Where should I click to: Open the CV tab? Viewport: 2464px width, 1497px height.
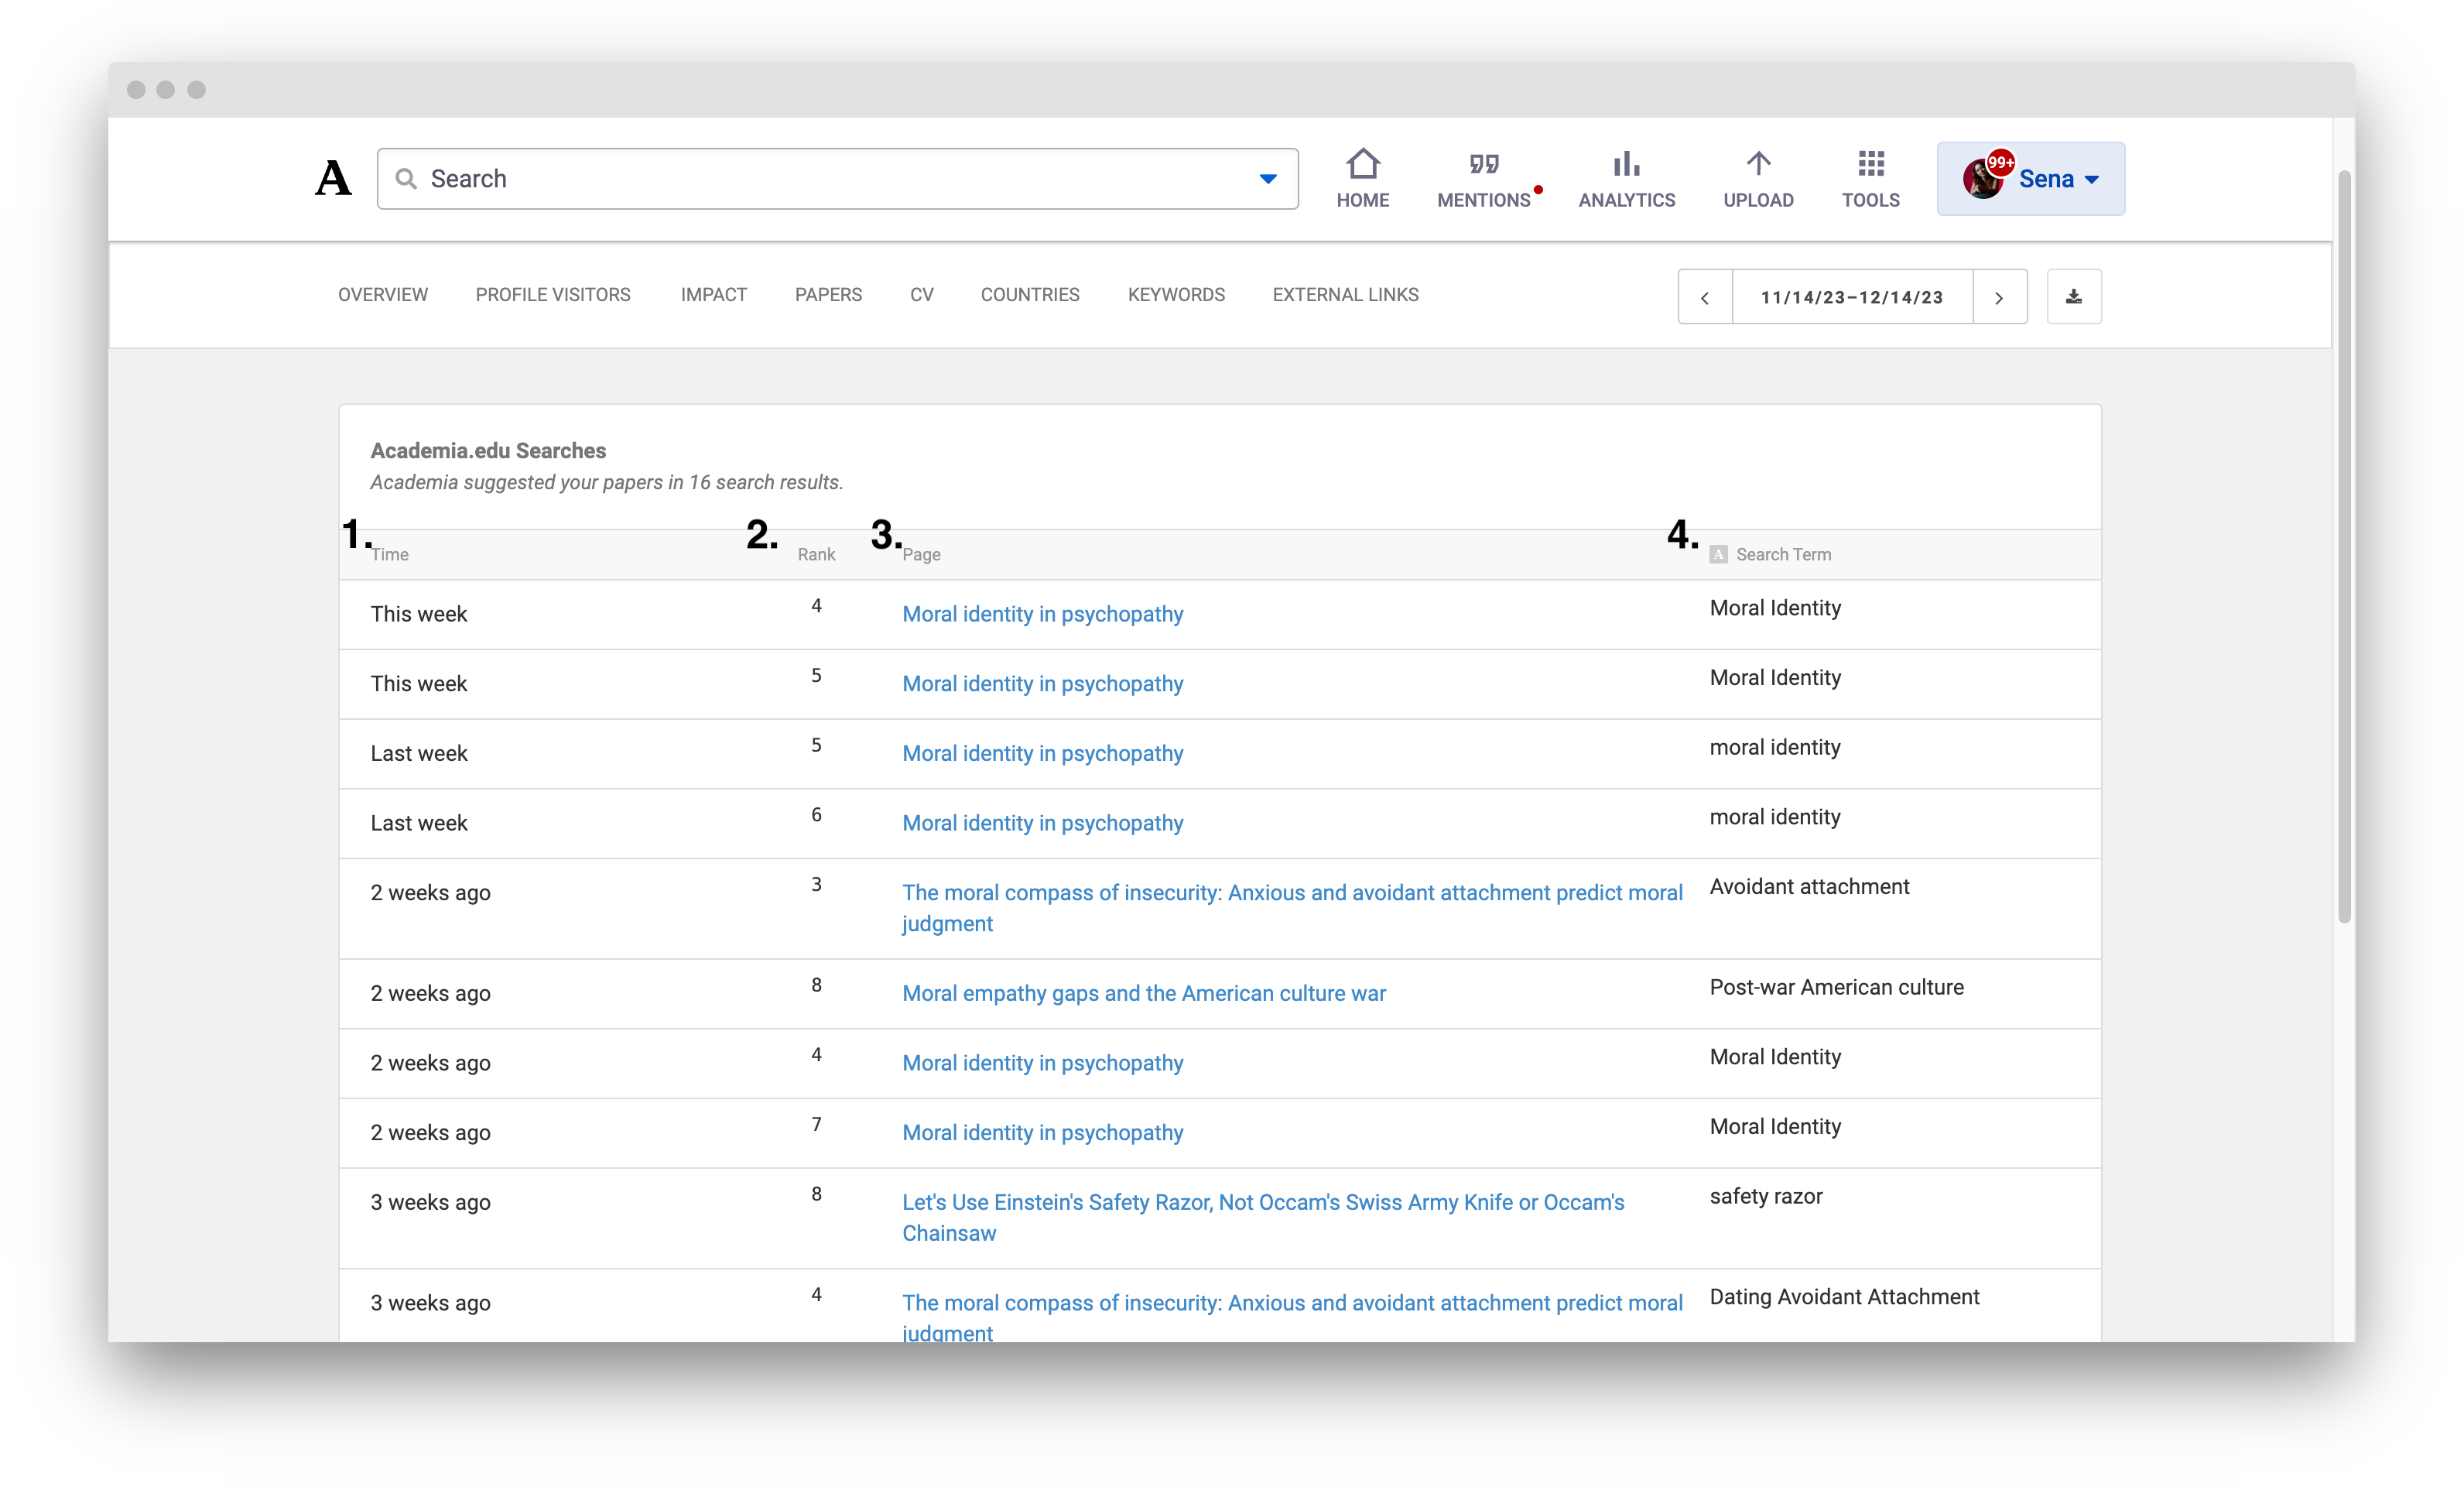tap(922, 295)
